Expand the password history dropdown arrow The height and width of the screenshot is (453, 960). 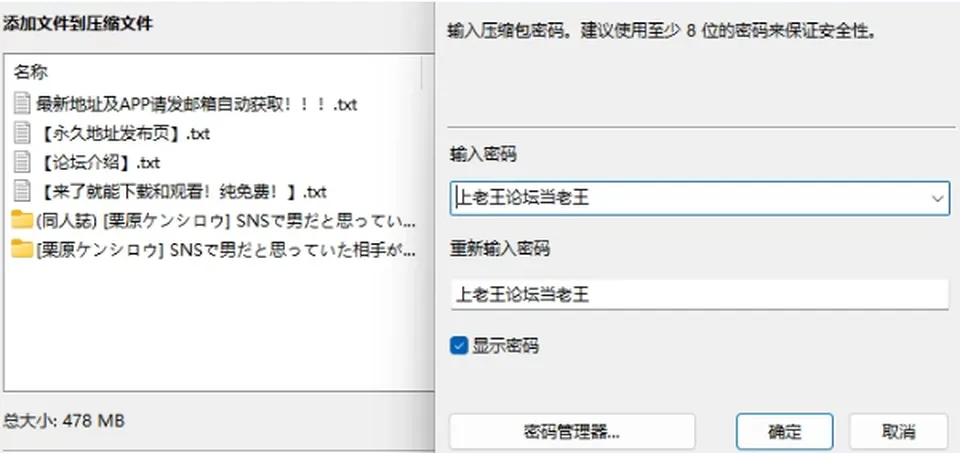click(x=937, y=198)
